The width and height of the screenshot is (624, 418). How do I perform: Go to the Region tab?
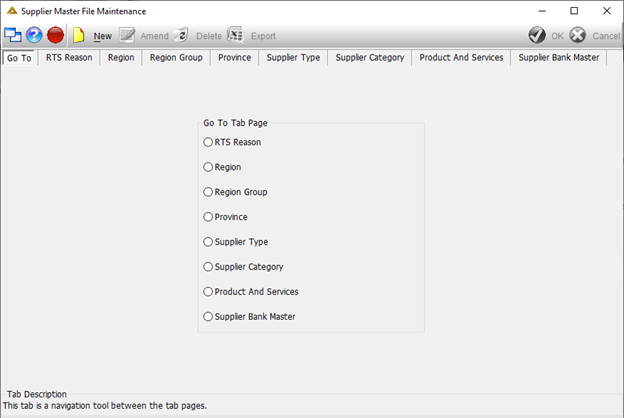pyautogui.click(x=121, y=58)
